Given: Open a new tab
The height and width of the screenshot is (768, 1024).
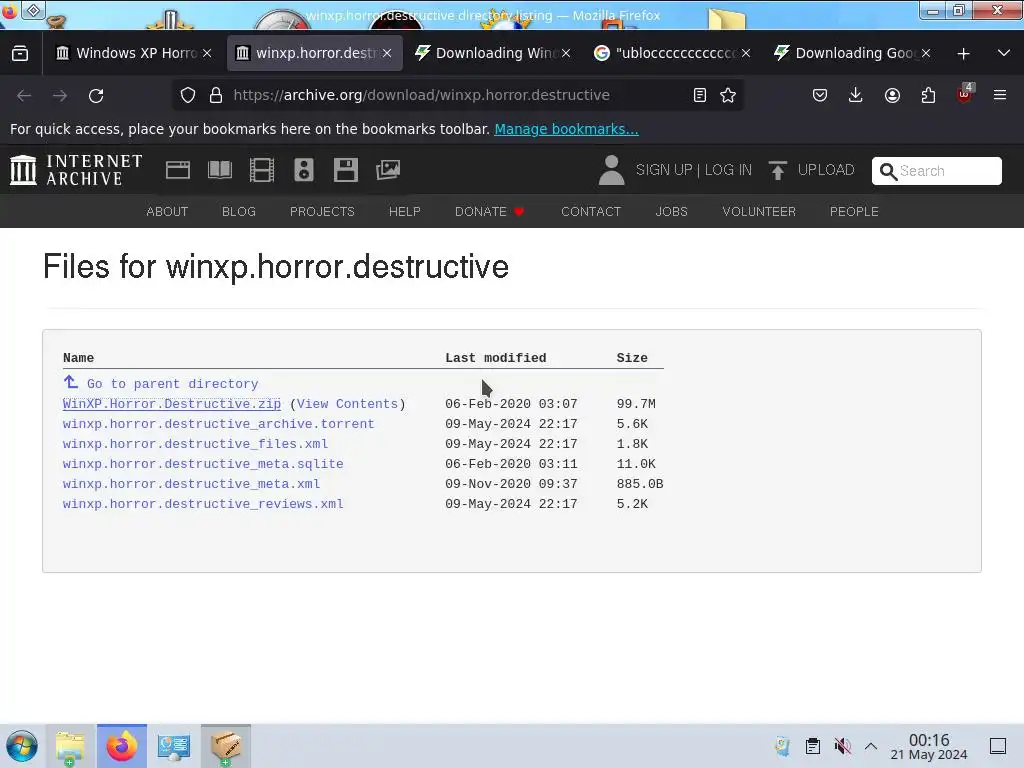Looking at the screenshot, I should click(x=963, y=54).
